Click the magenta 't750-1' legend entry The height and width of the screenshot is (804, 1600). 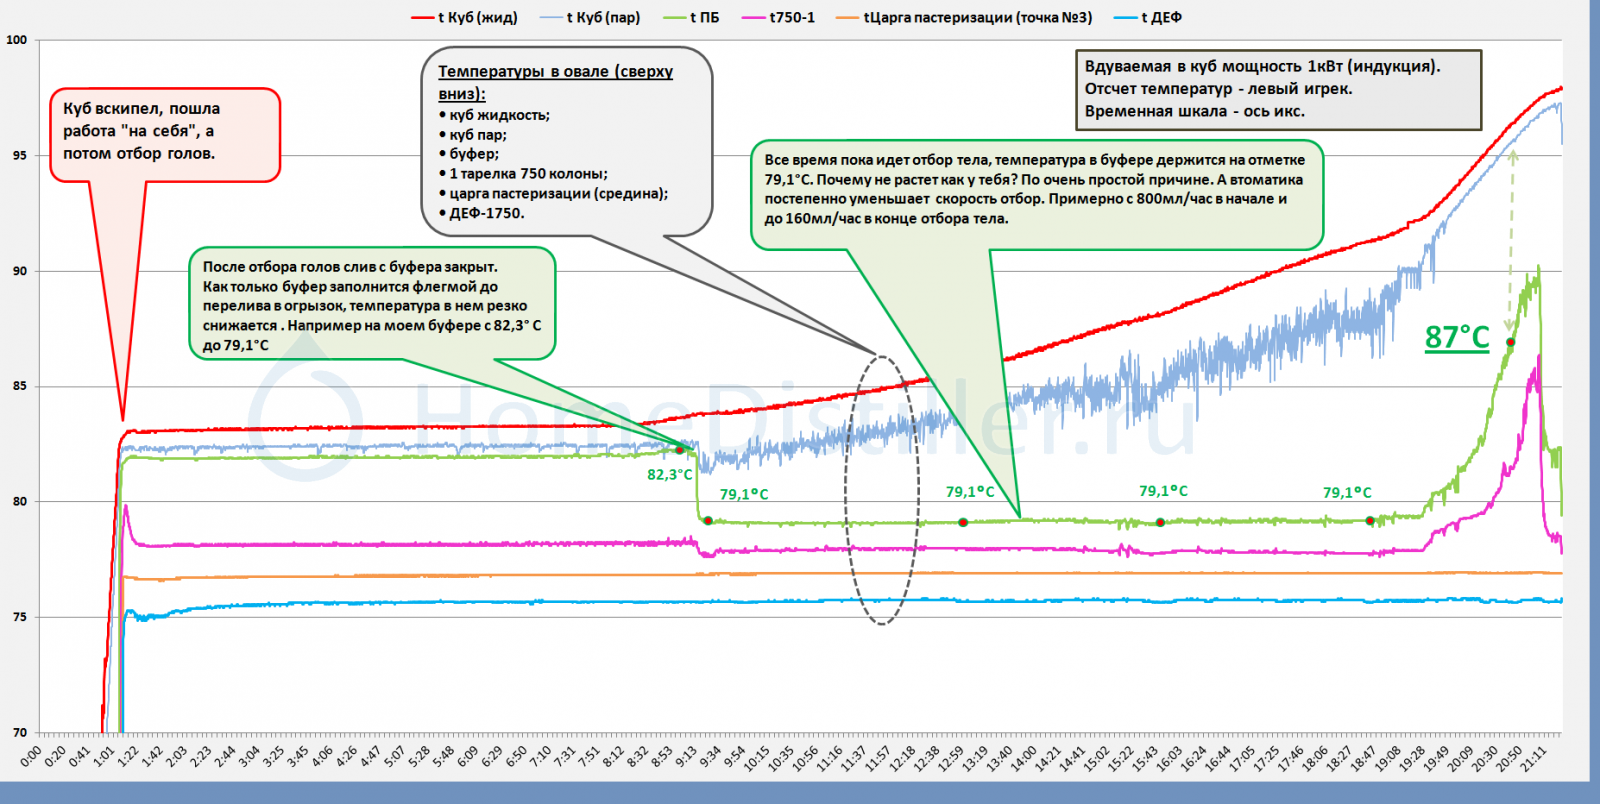pyautogui.click(x=778, y=17)
